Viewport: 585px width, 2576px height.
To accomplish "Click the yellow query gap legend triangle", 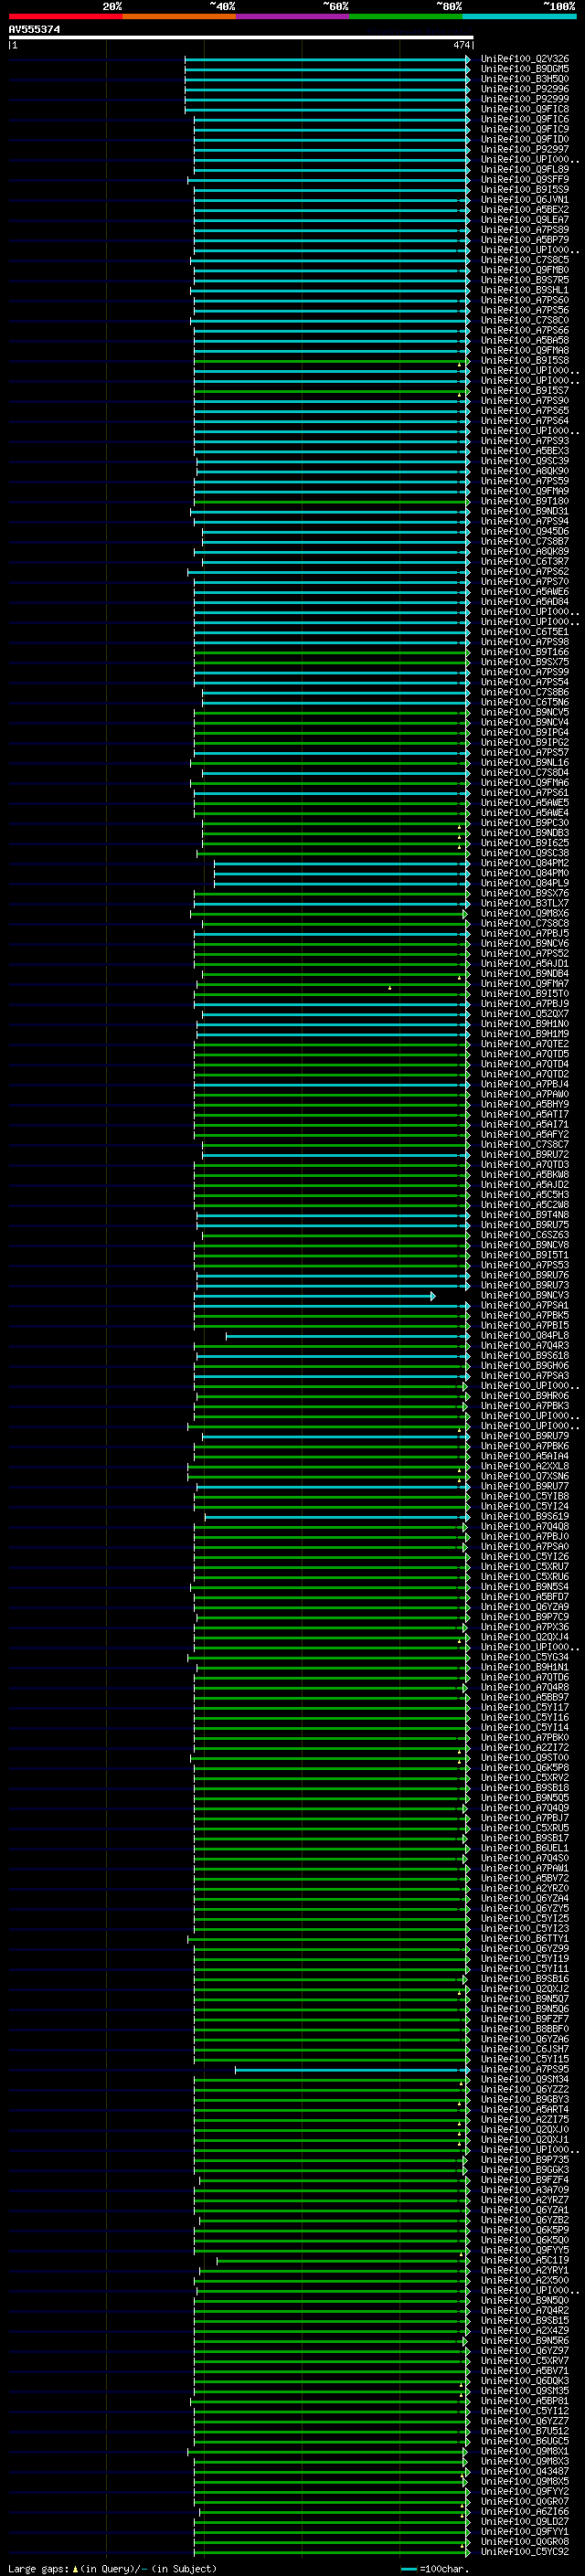I will click(x=75, y=2569).
